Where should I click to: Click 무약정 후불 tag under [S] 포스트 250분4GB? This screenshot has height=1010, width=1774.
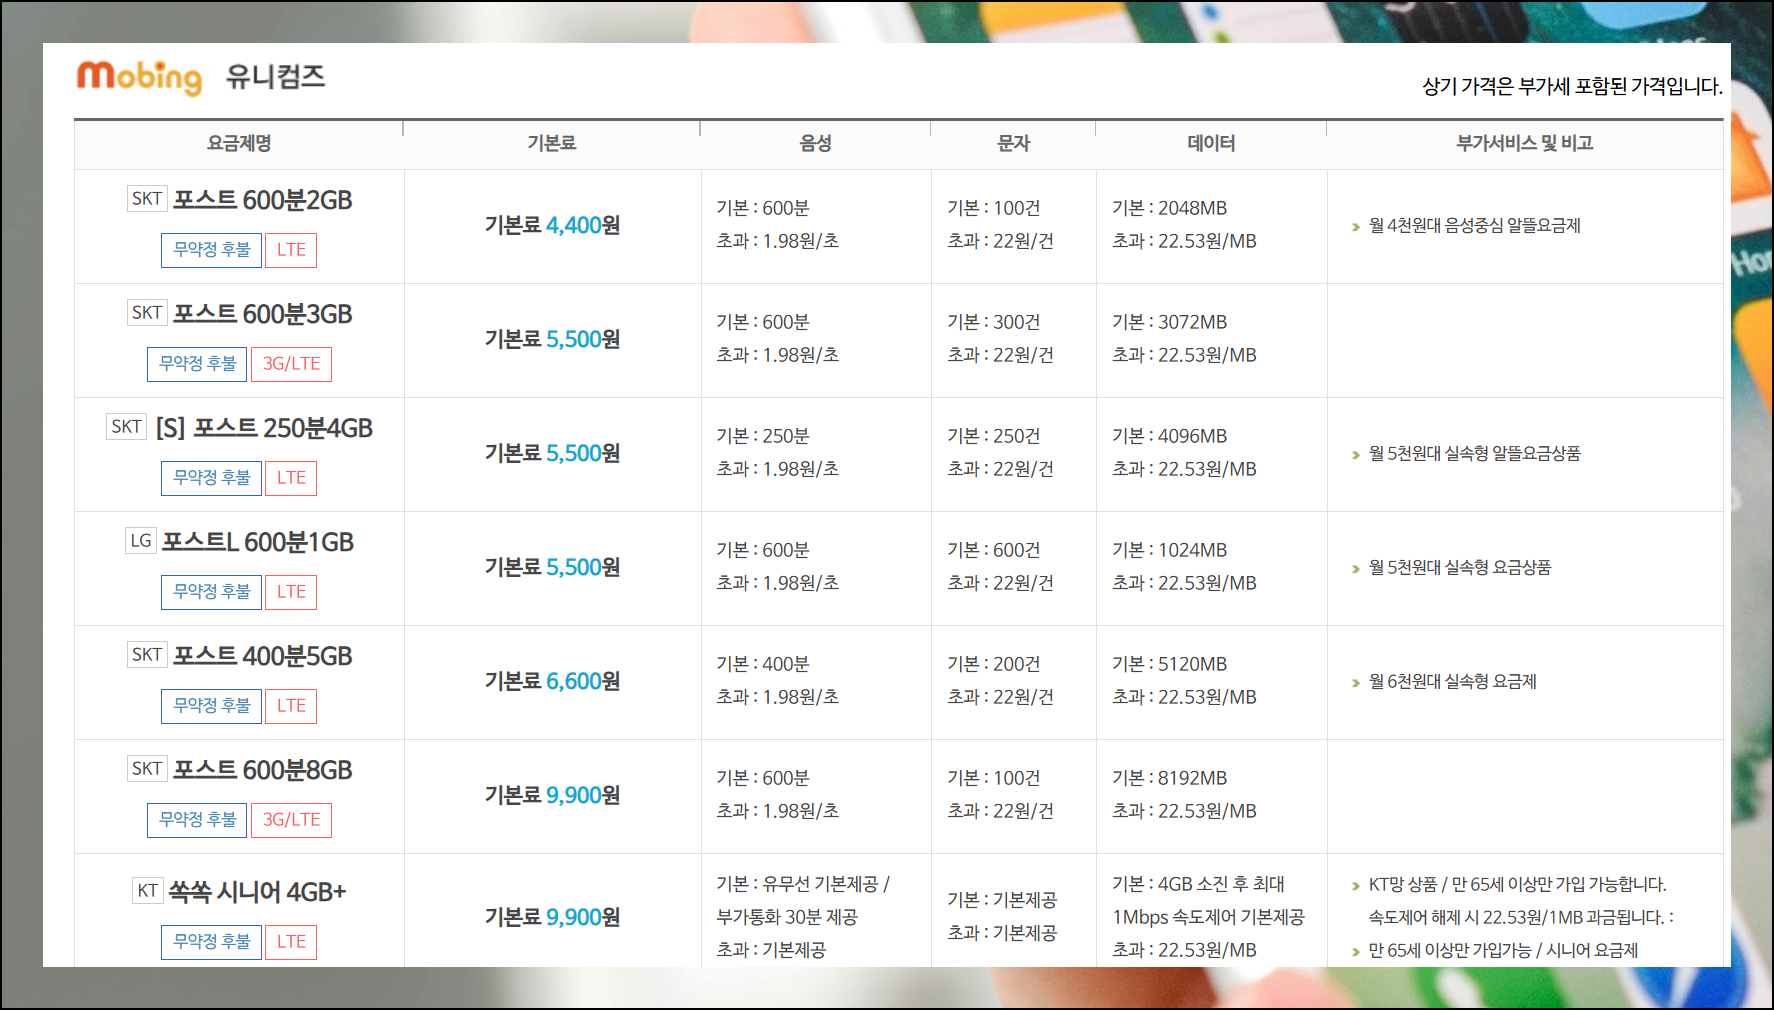click(x=212, y=478)
